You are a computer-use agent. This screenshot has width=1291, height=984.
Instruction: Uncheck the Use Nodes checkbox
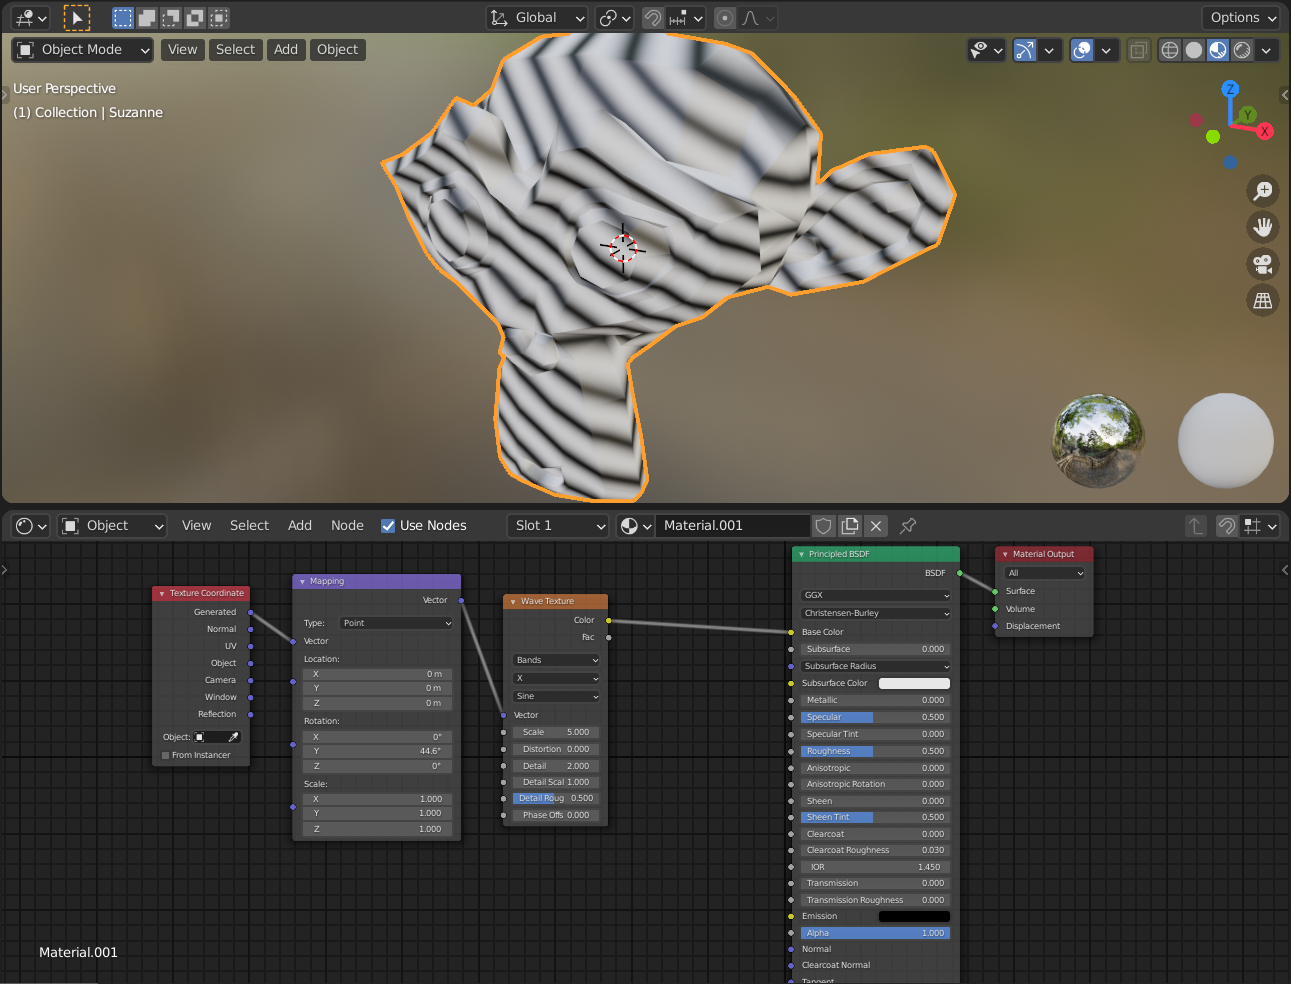388,526
